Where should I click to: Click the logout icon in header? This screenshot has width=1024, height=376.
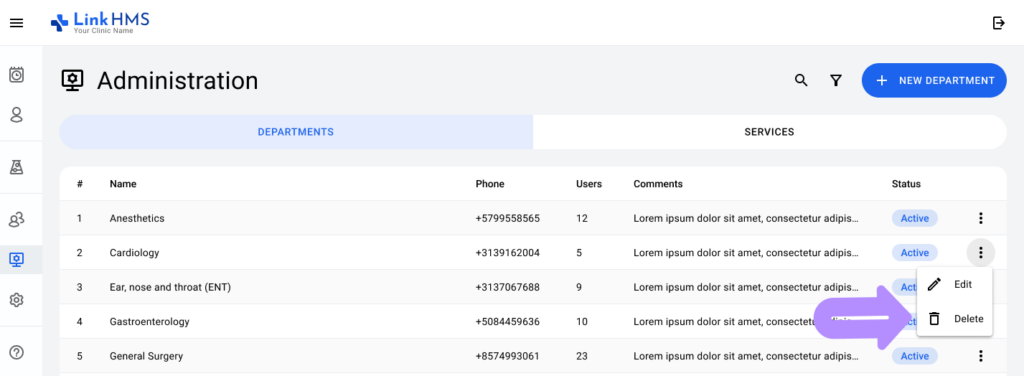[999, 23]
